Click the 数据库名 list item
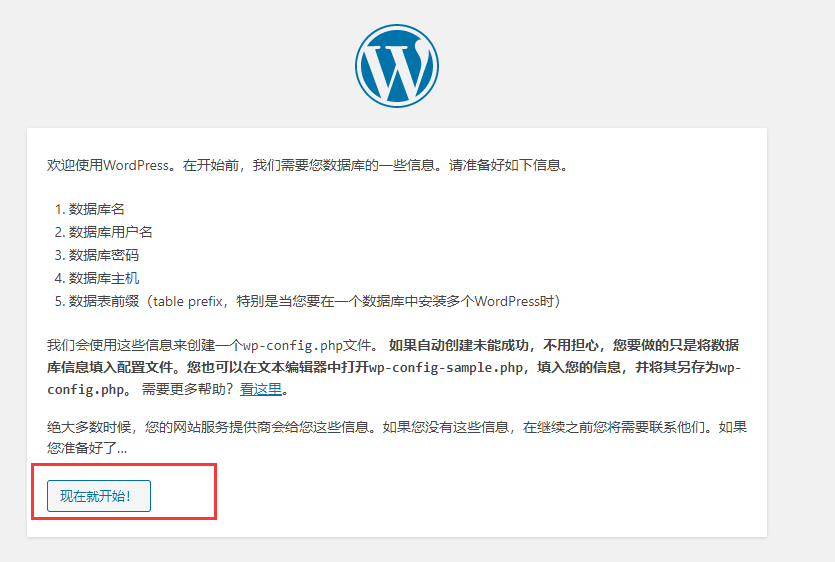The width and height of the screenshot is (835, 562). (x=96, y=209)
